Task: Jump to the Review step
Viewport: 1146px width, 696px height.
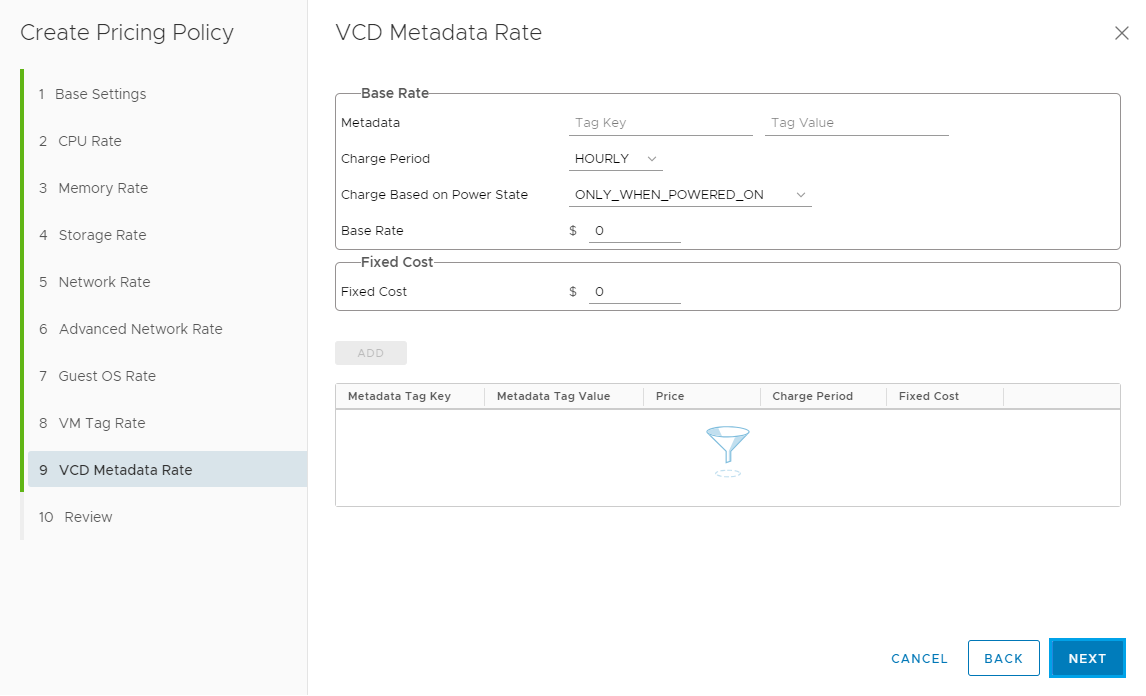Action: tap(88, 517)
